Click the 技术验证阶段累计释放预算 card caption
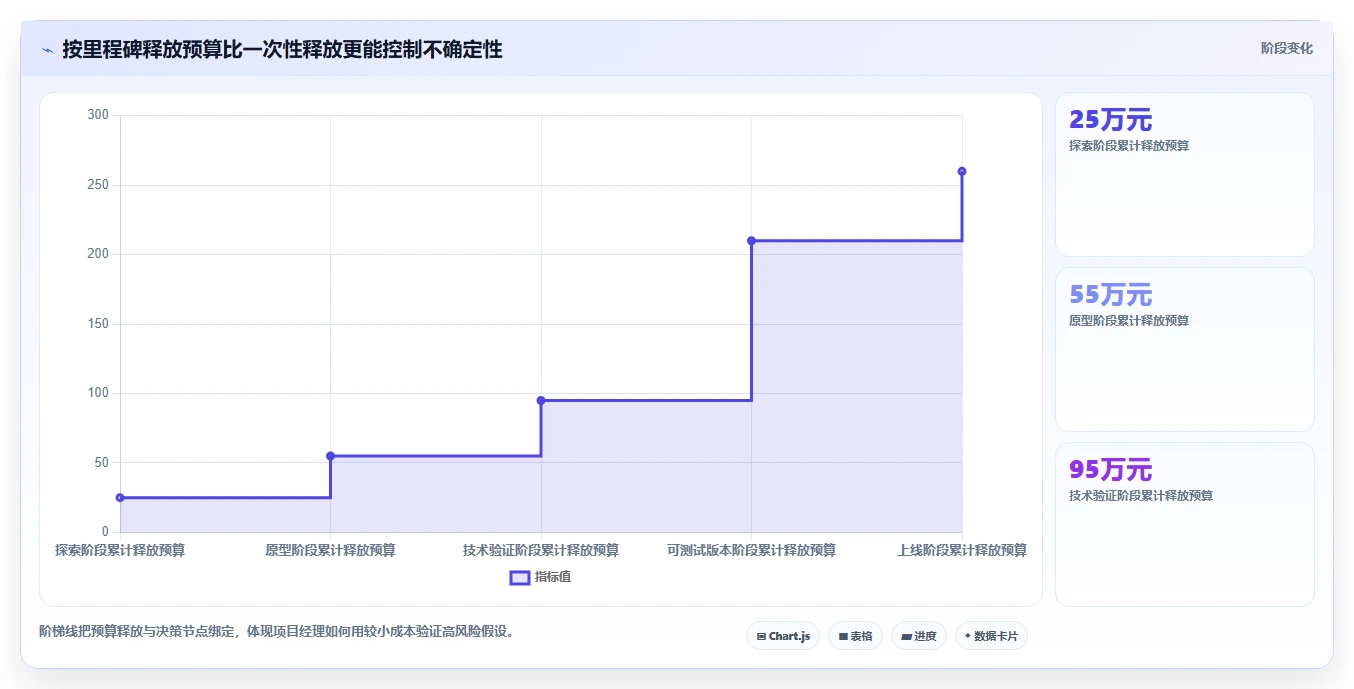 coord(1141,495)
